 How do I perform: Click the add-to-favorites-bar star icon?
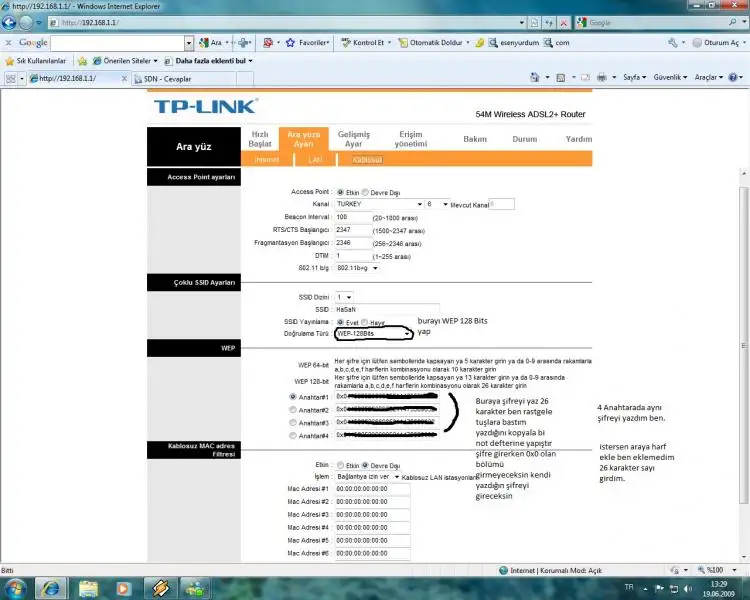click(82, 61)
